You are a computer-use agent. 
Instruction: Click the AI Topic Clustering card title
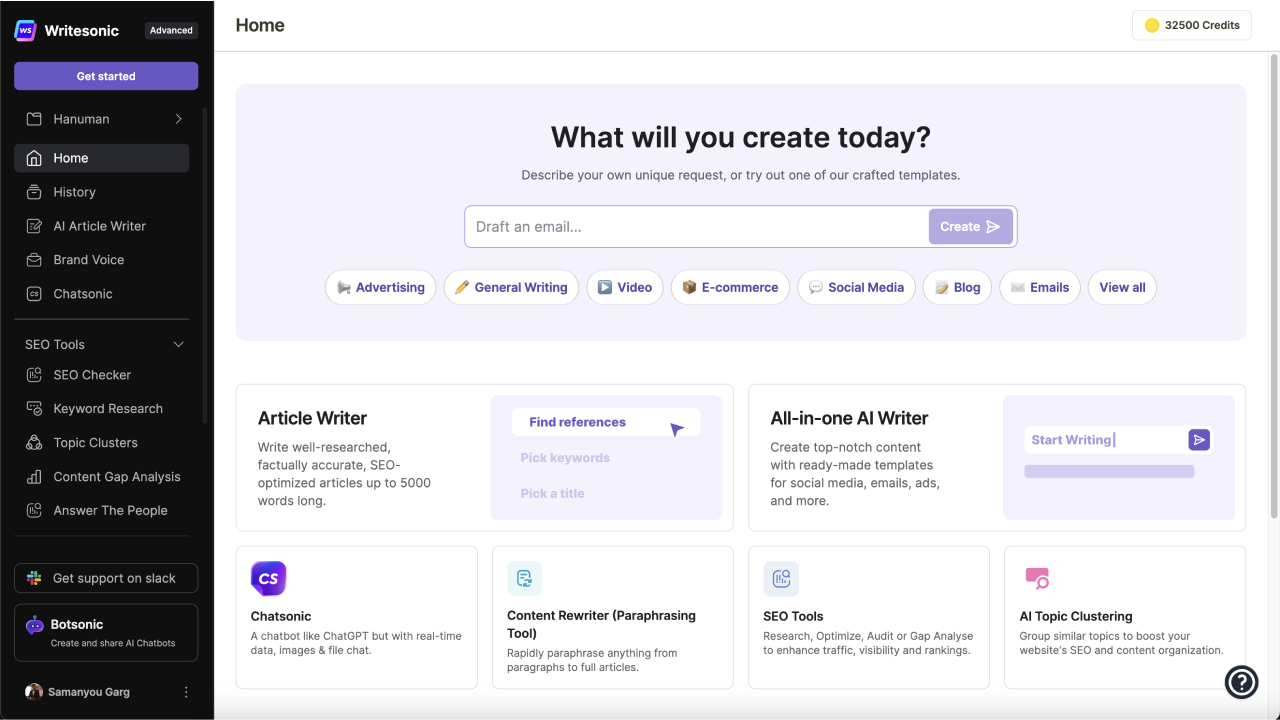pyautogui.click(x=1076, y=616)
